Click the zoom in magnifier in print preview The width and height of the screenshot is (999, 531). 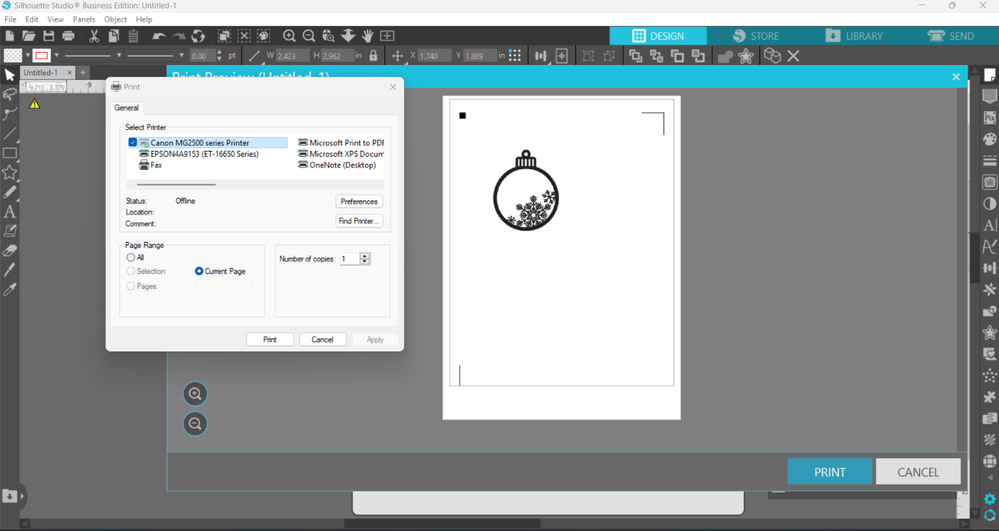coord(195,394)
